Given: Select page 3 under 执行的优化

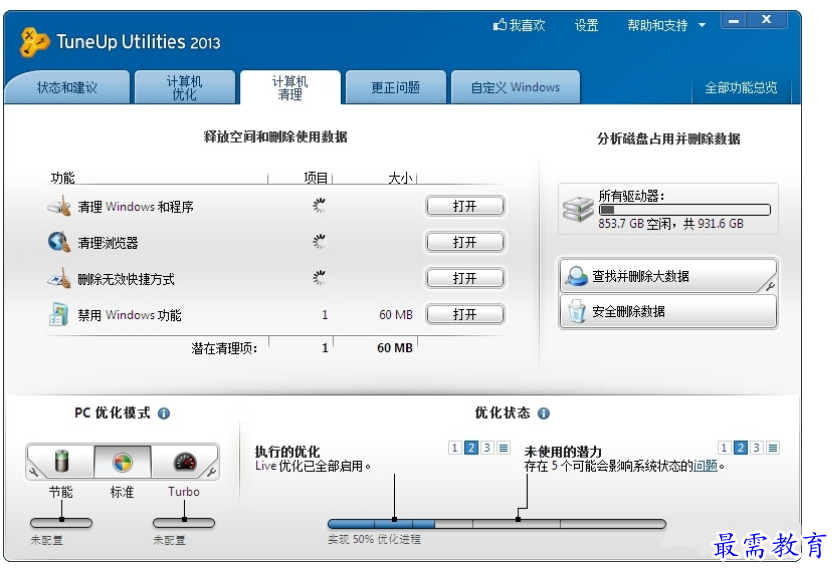Looking at the screenshot, I should tap(487, 448).
